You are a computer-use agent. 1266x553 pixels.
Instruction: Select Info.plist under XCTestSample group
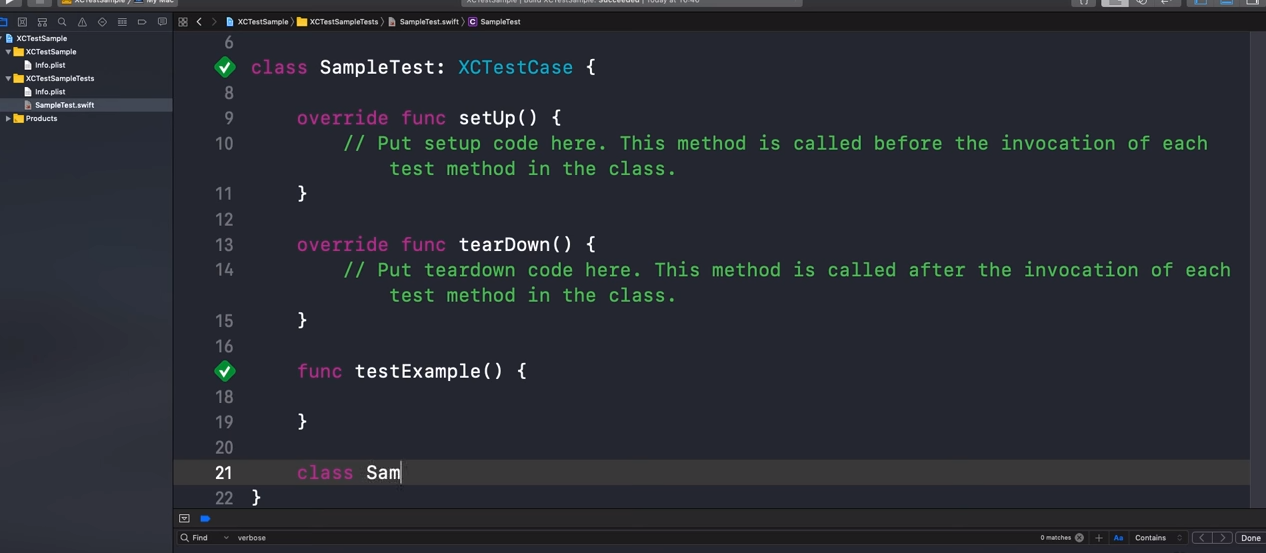pos(50,65)
